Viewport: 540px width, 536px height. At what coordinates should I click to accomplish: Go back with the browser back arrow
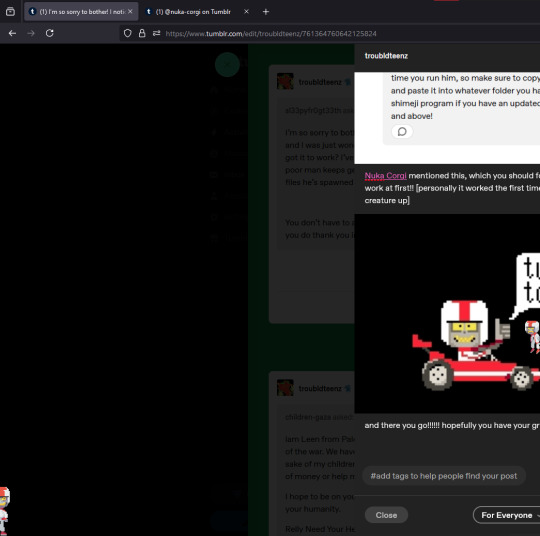[x=12, y=33]
